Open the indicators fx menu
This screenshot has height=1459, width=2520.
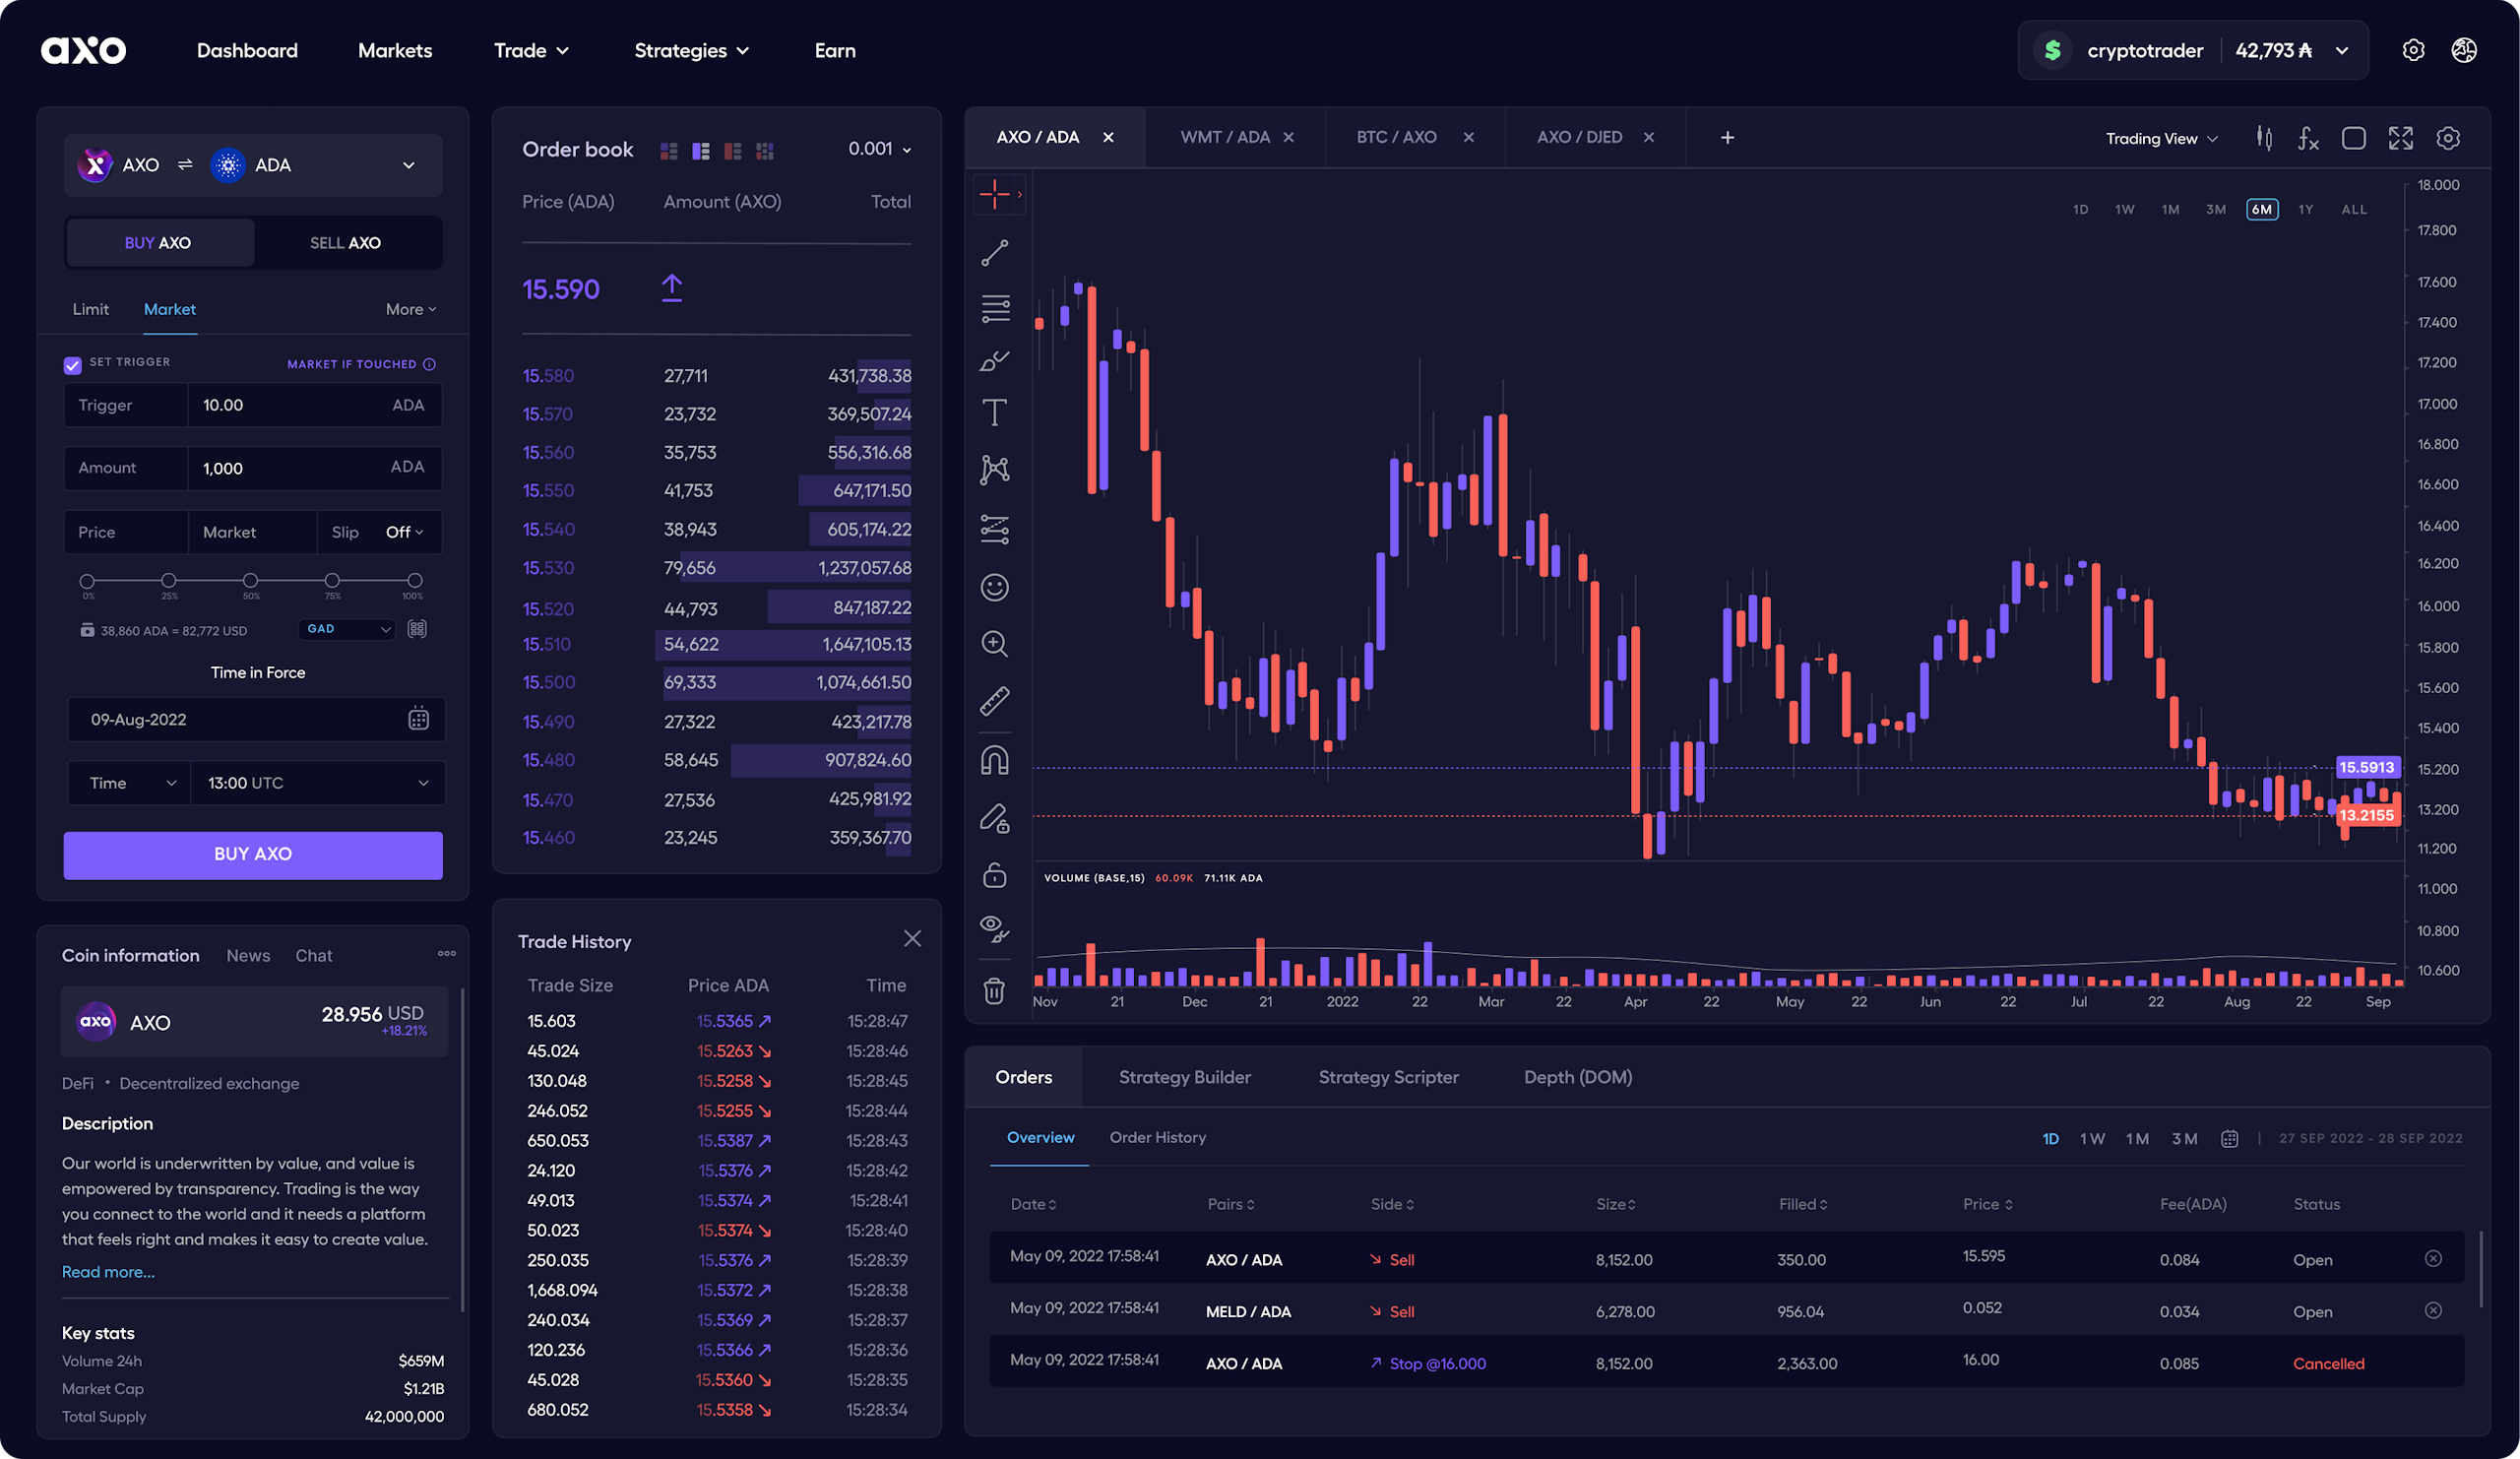click(x=2308, y=138)
